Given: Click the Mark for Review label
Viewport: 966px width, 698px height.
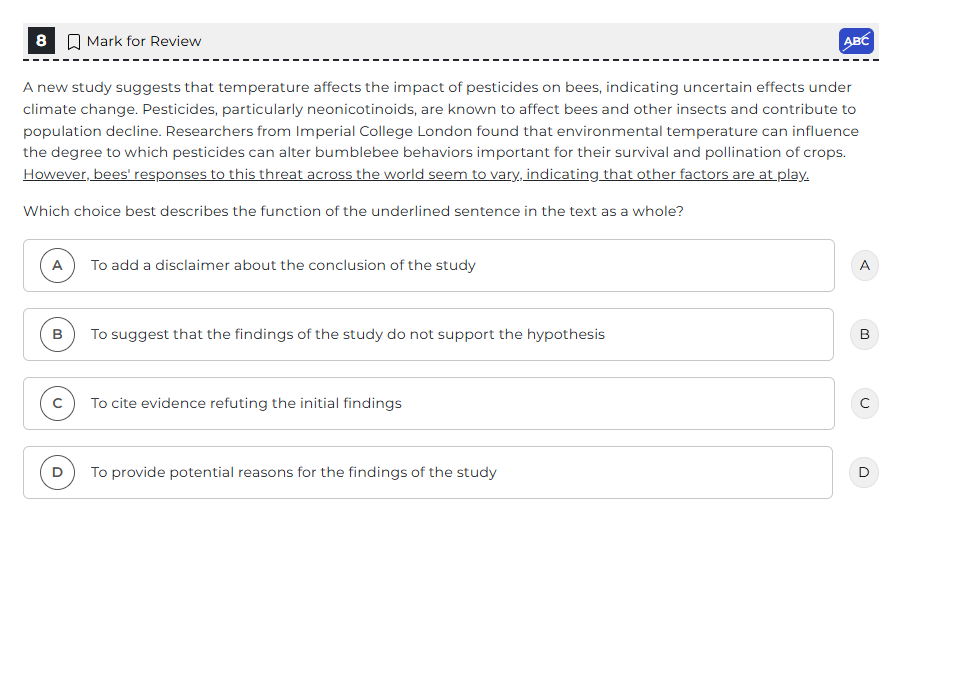Looking at the screenshot, I should (143, 41).
